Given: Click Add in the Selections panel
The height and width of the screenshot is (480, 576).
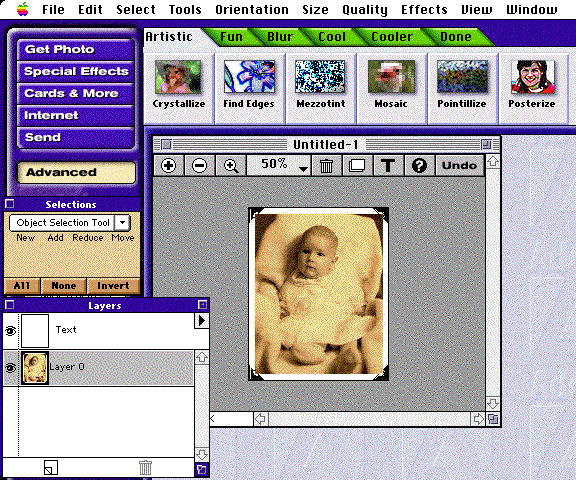Looking at the screenshot, I should (x=55, y=238).
